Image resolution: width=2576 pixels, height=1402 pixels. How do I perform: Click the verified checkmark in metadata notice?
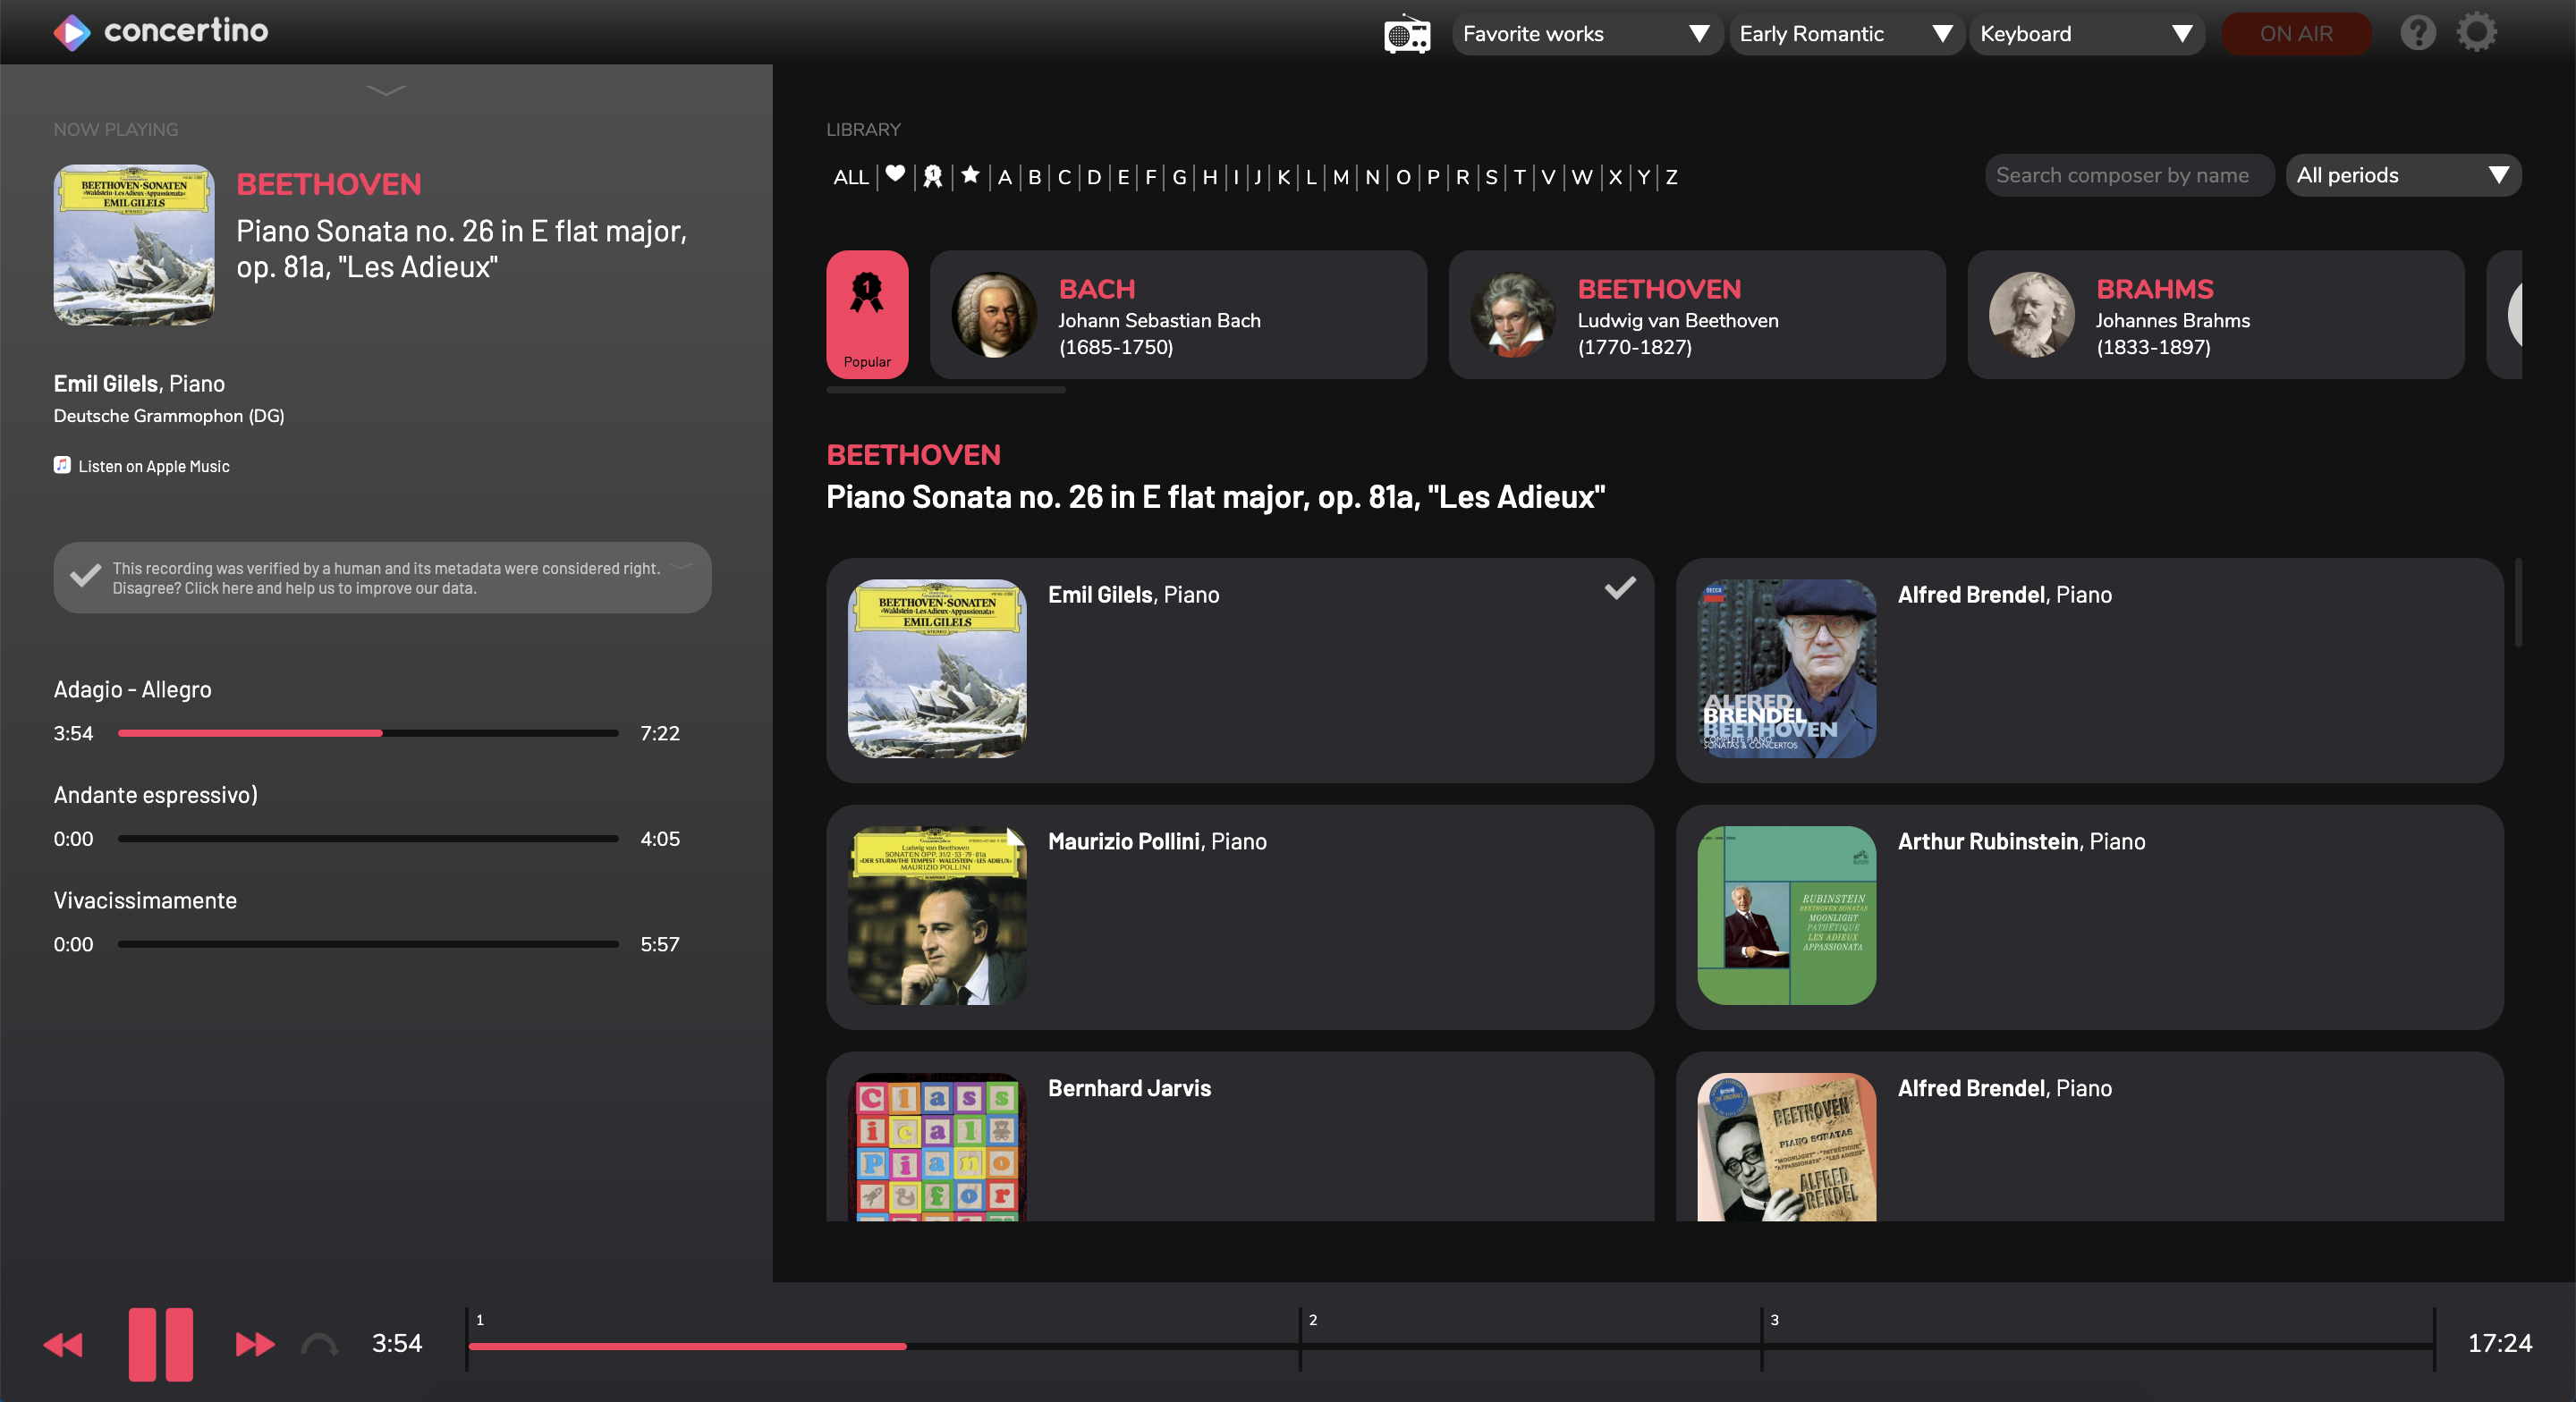tap(85, 576)
